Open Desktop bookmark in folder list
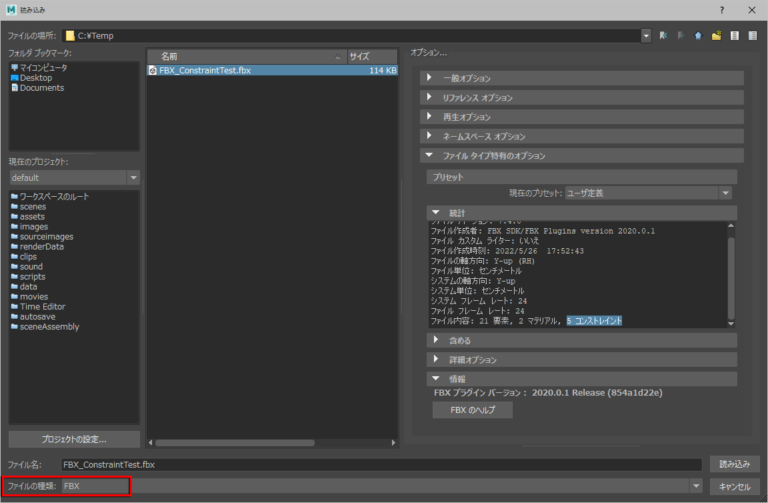Screen dimensions: 768x503 coord(35,78)
